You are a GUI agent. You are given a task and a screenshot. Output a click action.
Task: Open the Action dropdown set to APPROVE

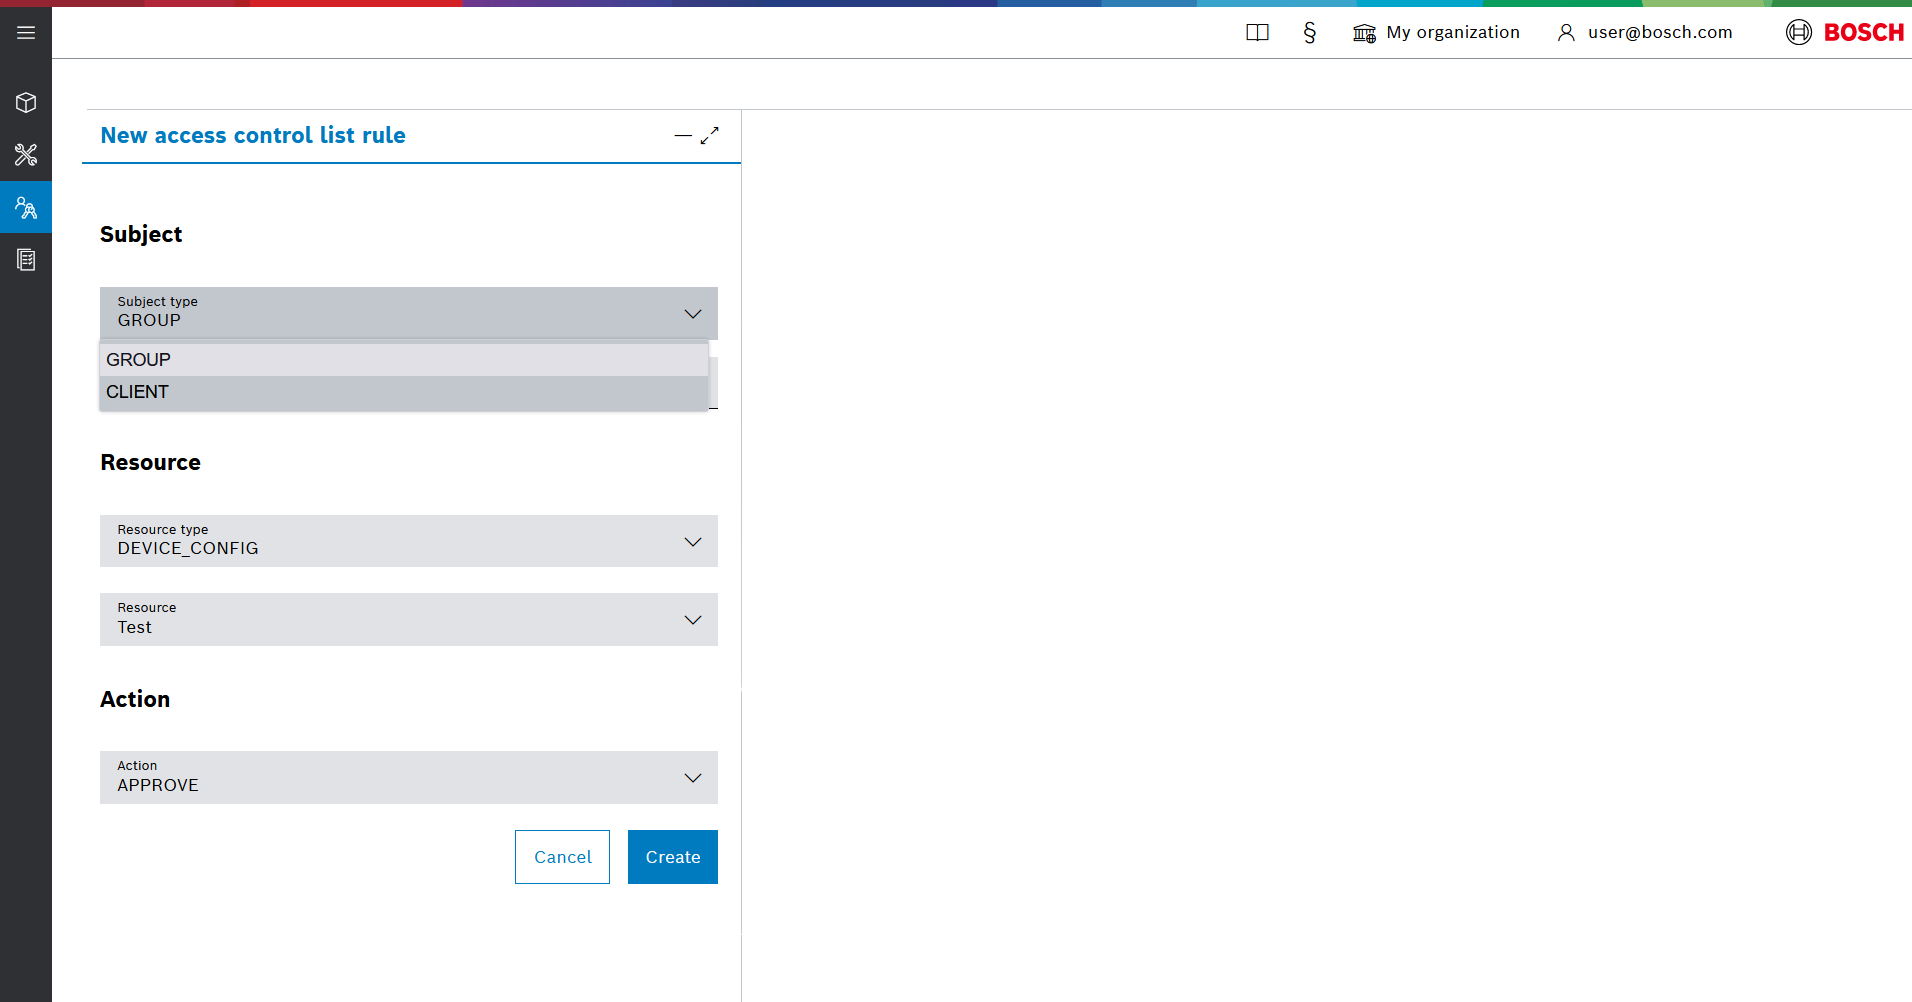[x=408, y=778]
